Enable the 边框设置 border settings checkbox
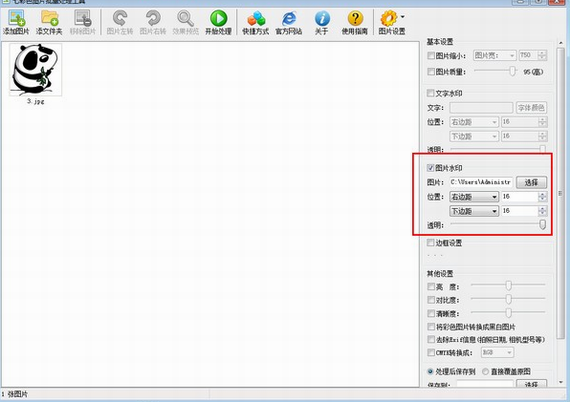This screenshot has width=570, height=402. 430,242
